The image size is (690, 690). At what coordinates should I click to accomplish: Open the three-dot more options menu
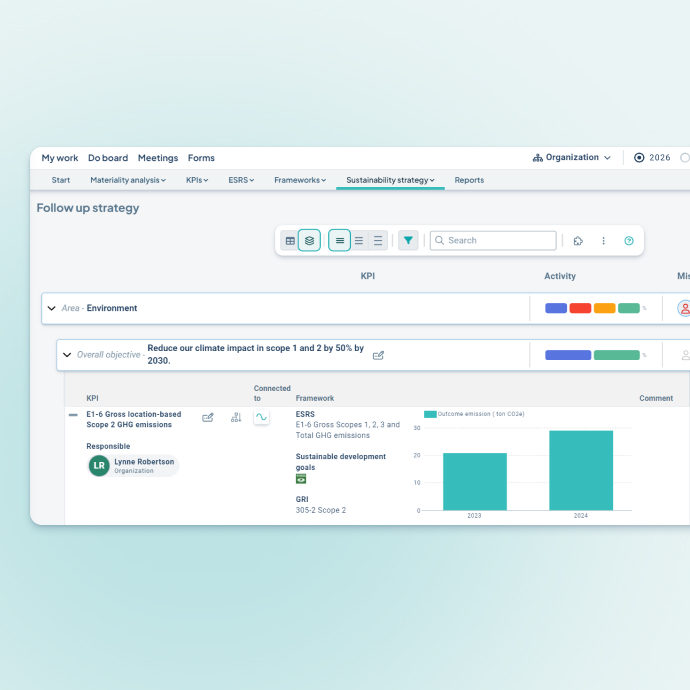[604, 241]
